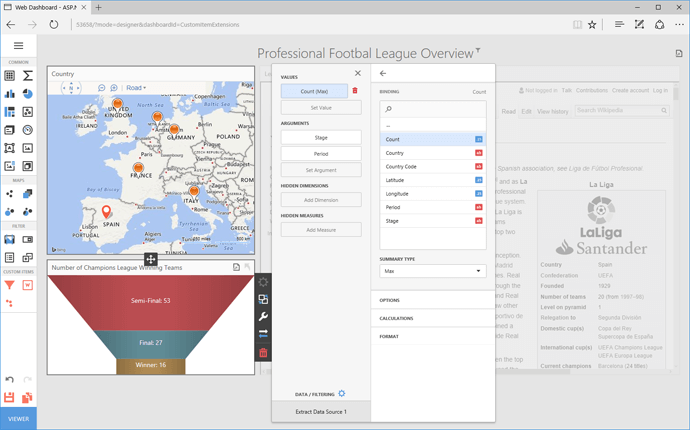The width and height of the screenshot is (690, 430).
Task: Switch to Viewer mode
Action: pyautogui.click(x=19, y=419)
